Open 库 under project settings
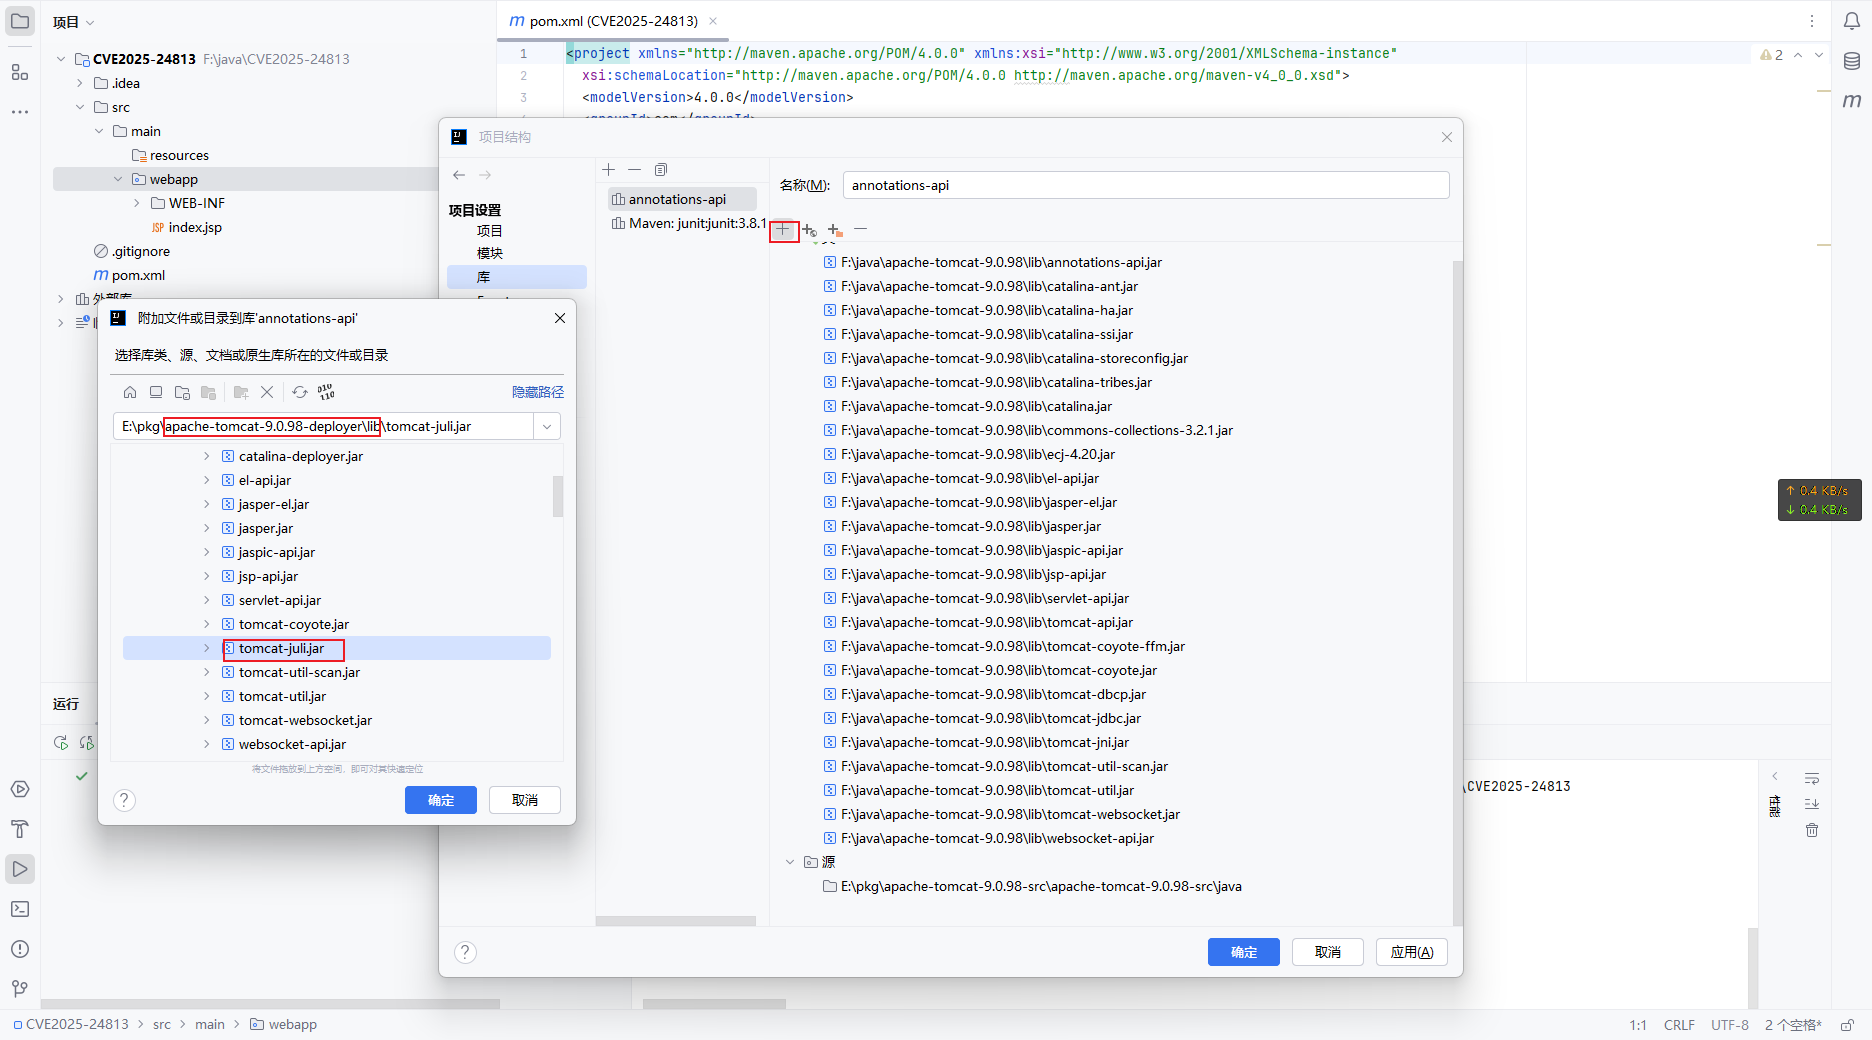Viewport: 1872px width, 1040px height. 517,277
